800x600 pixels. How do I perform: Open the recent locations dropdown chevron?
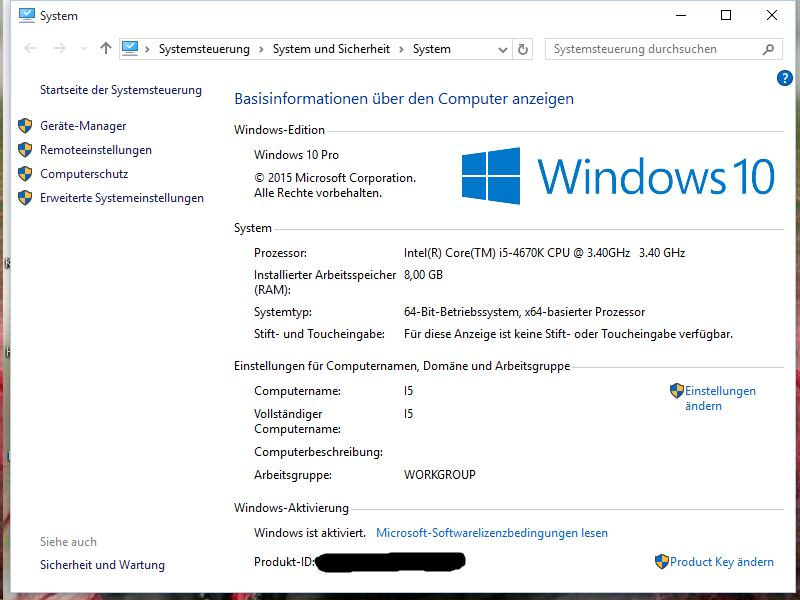pyautogui.click(x=83, y=49)
